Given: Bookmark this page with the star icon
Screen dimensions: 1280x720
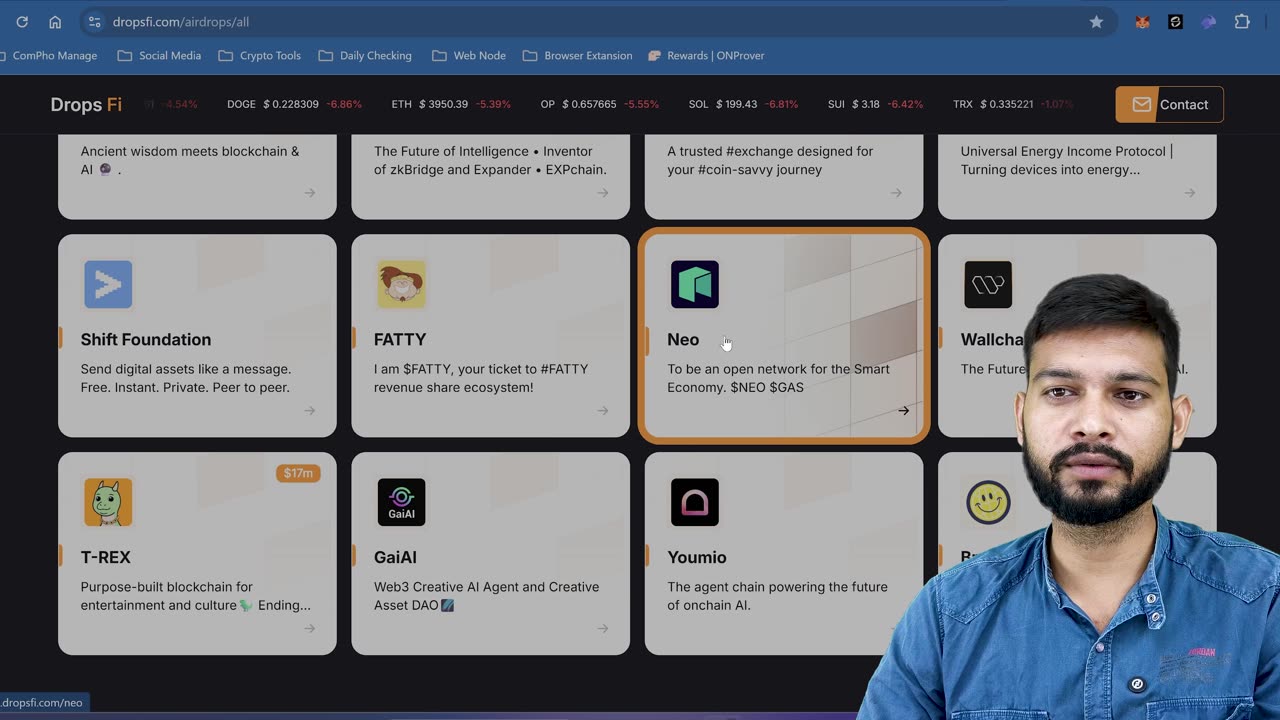Looking at the screenshot, I should [1096, 22].
